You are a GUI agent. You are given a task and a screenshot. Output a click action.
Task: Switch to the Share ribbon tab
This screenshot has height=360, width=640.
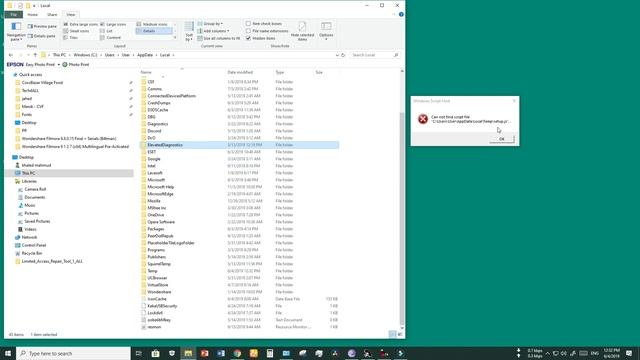tap(52, 15)
